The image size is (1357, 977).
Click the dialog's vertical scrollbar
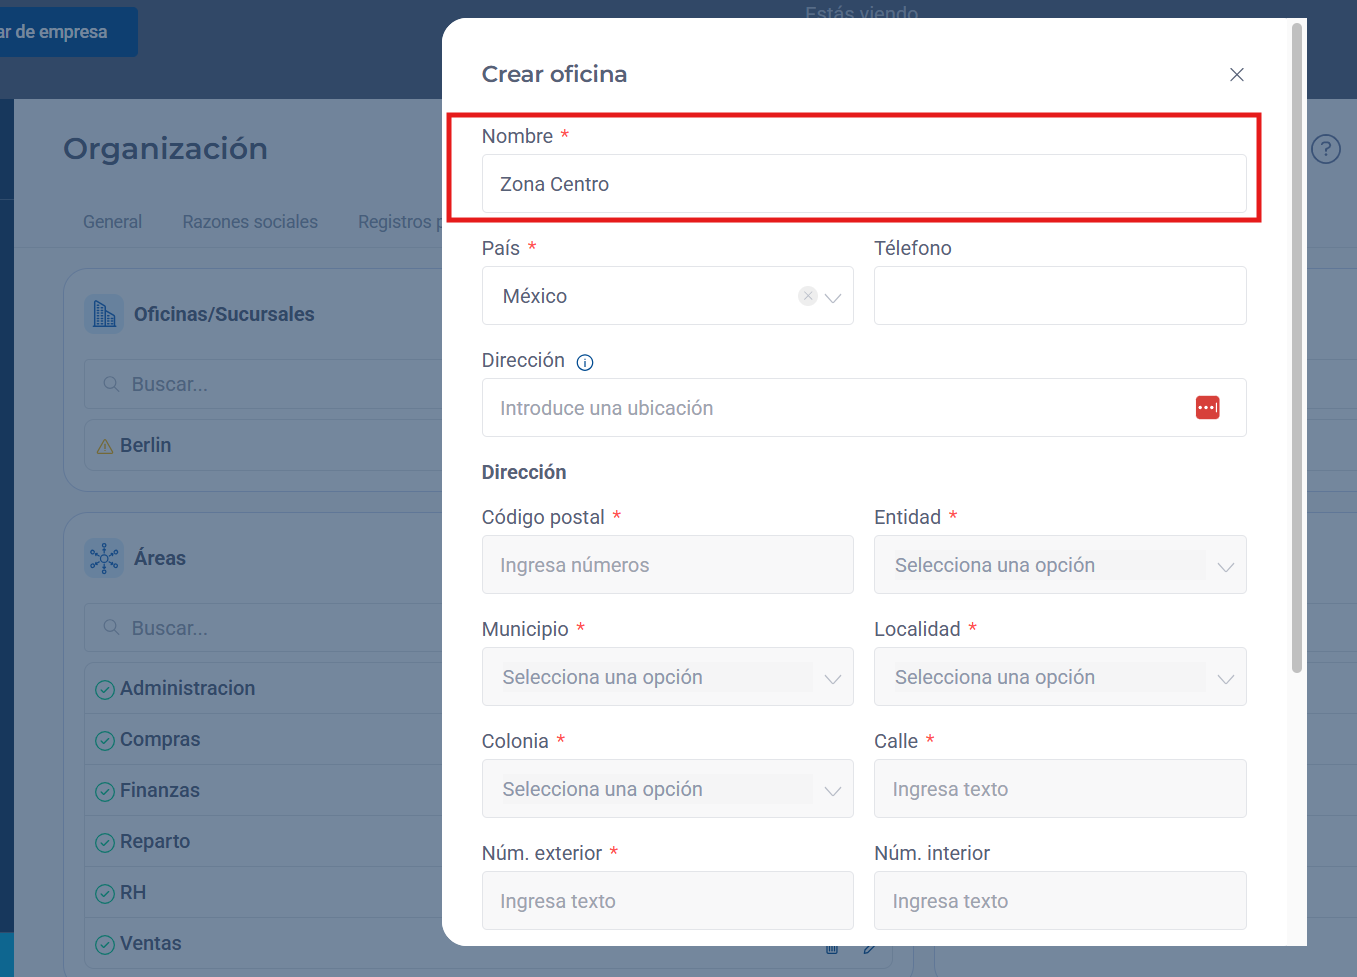(1298, 348)
